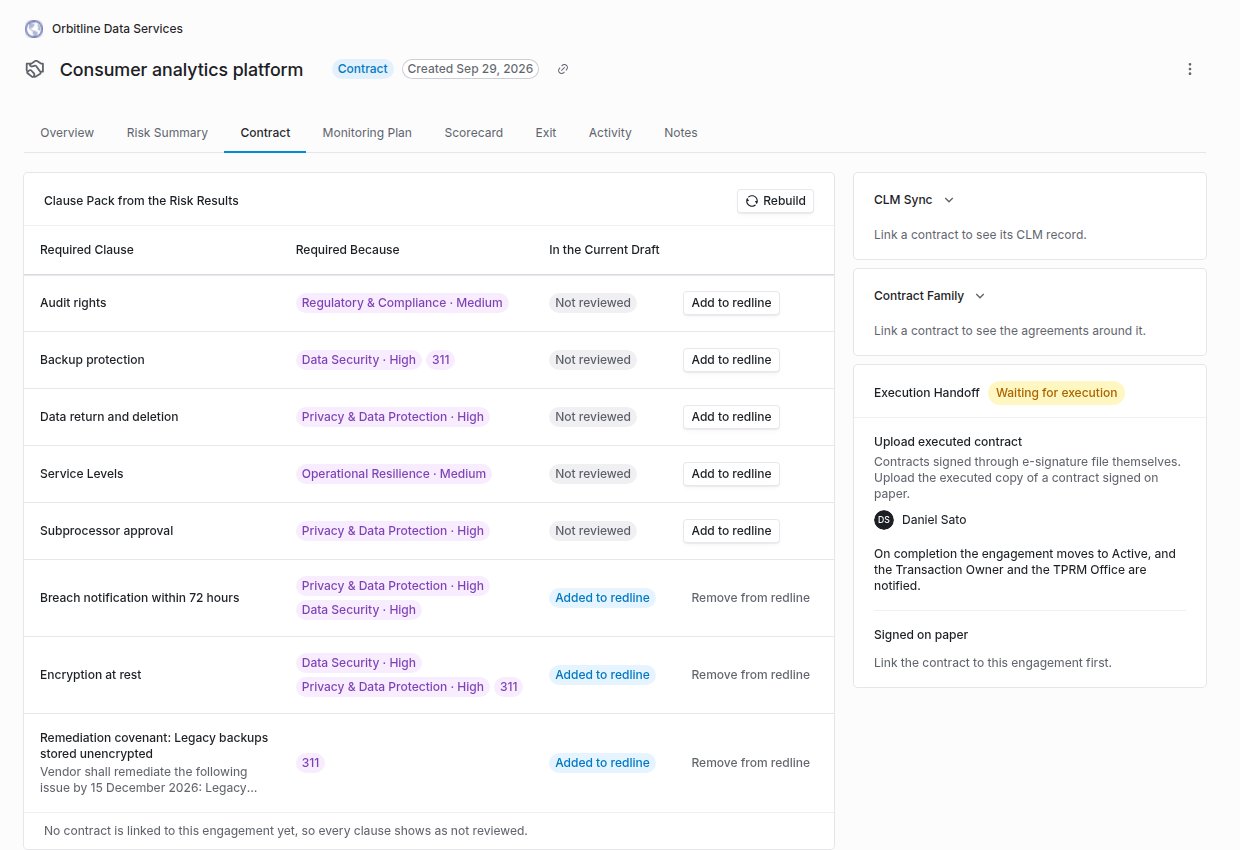
Task: Click Remediation covenant: Legacy backups clause title
Action: pyautogui.click(x=154, y=746)
